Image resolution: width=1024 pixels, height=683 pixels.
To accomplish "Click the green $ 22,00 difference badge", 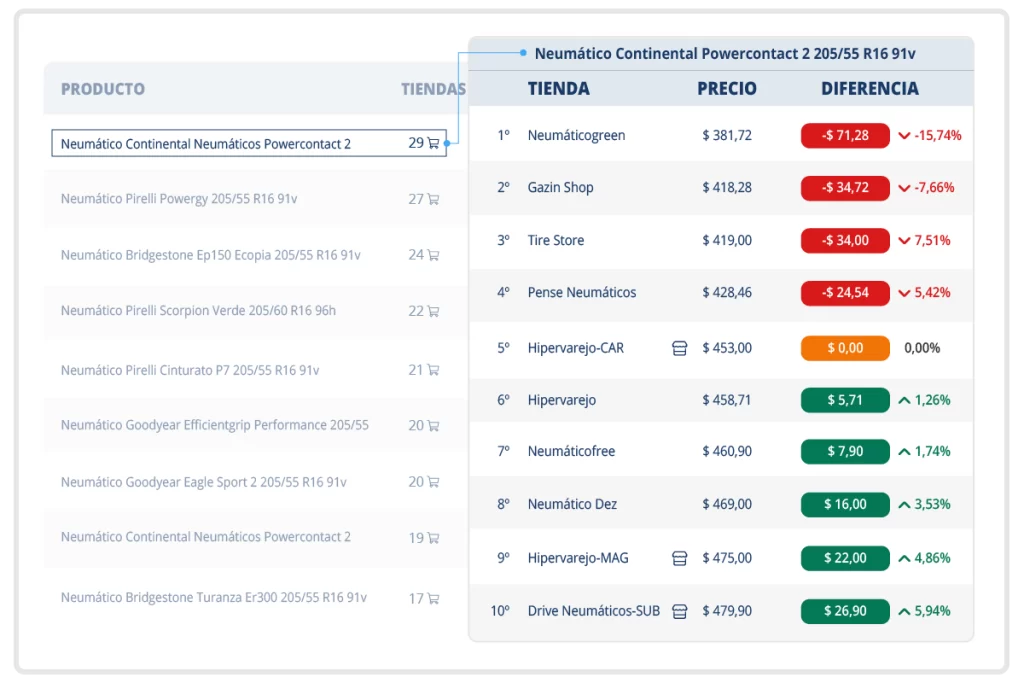I will [845, 558].
